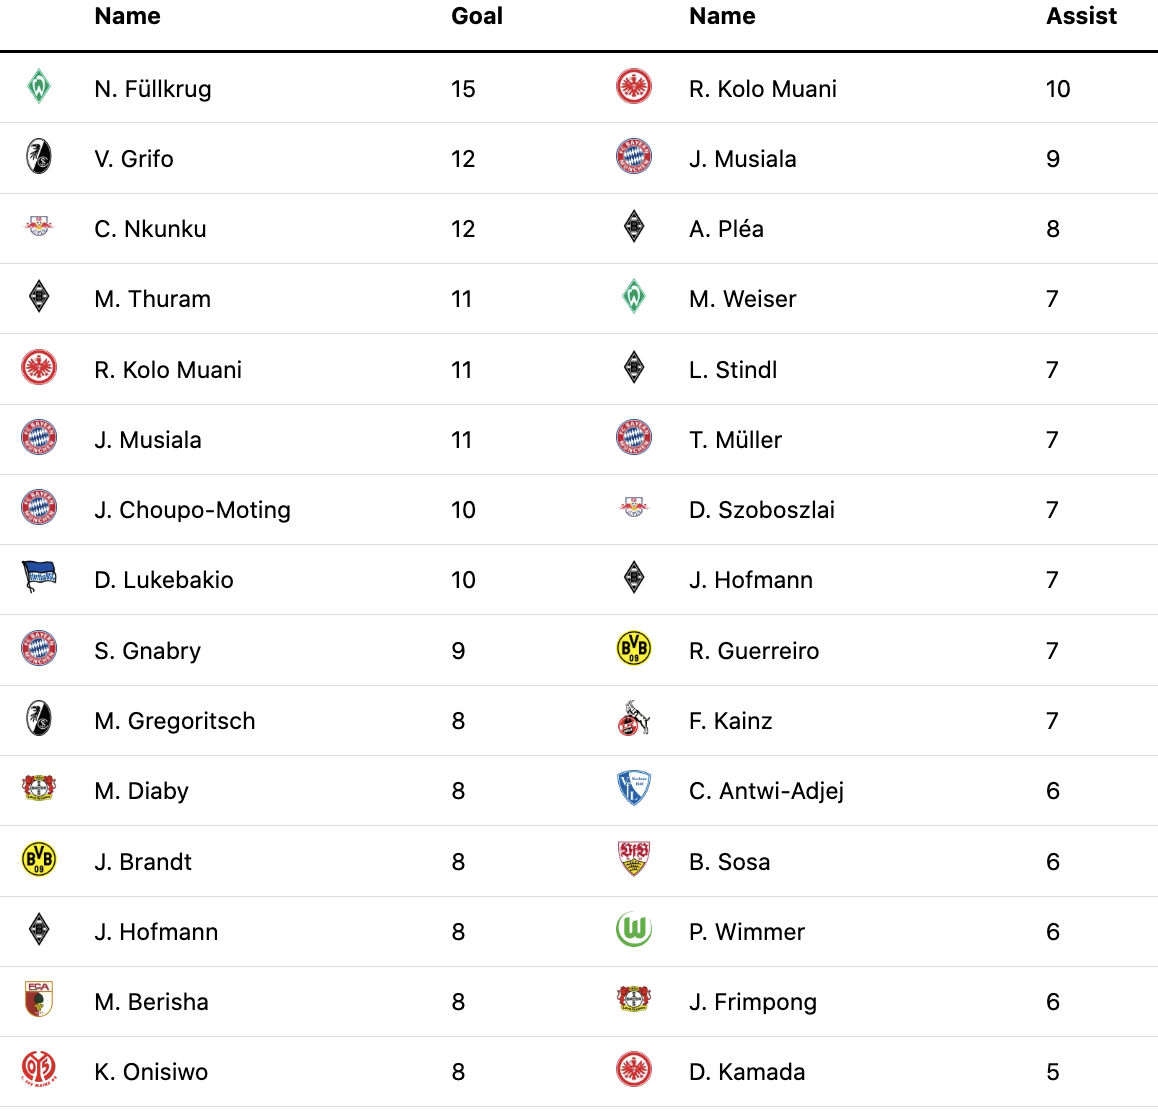
Task: Click Bochum crest beside C. Antwi-Adjej
Action: [634, 788]
